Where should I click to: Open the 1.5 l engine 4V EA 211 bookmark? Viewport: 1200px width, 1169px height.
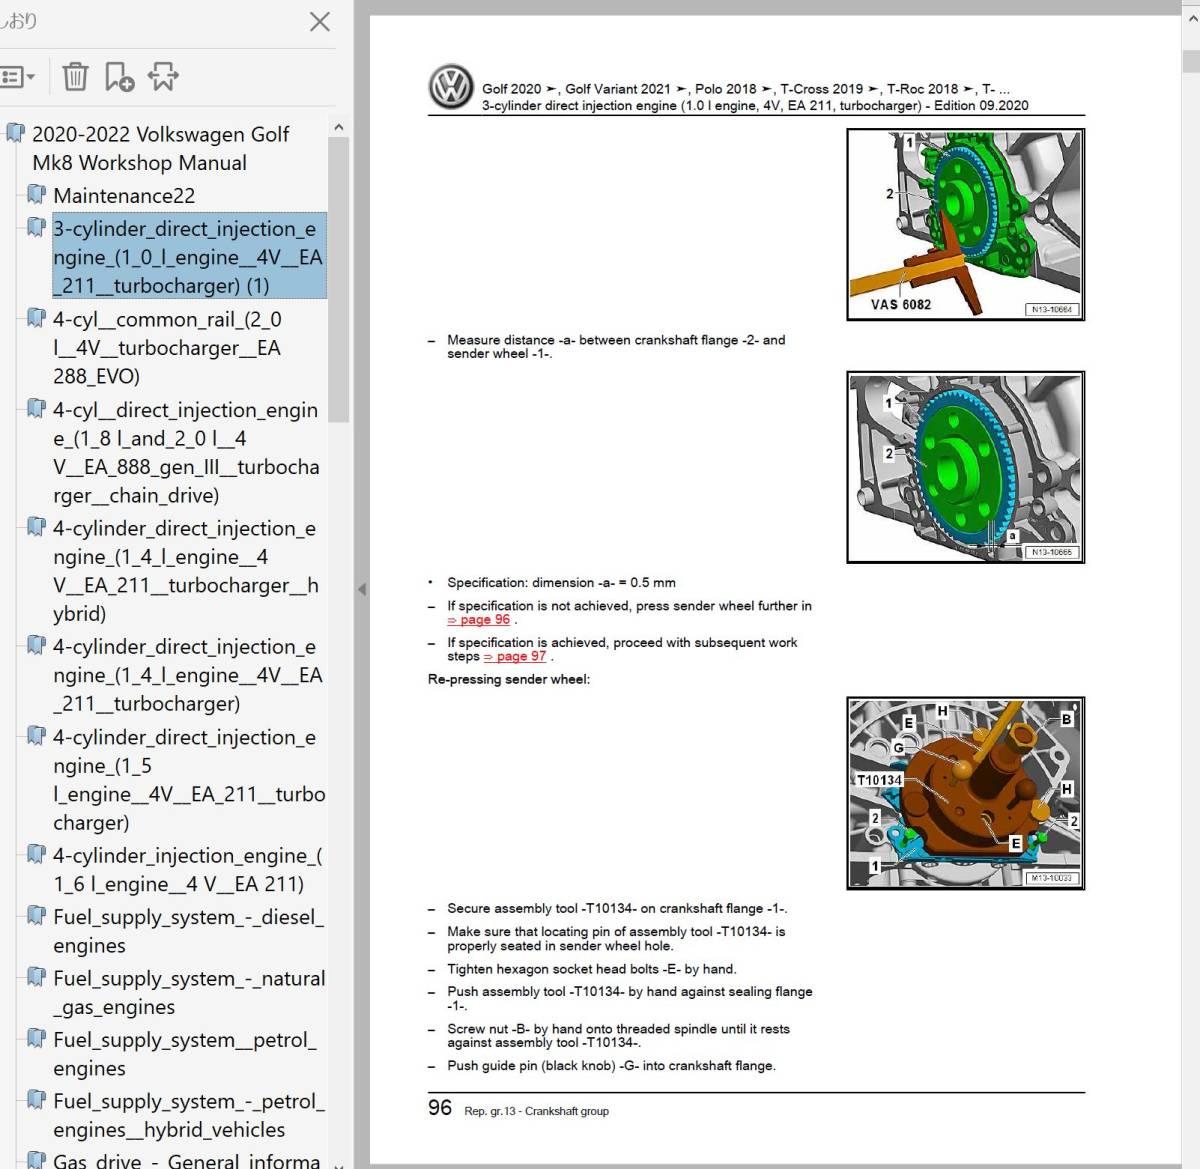pyautogui.click(x=189, y=780)
